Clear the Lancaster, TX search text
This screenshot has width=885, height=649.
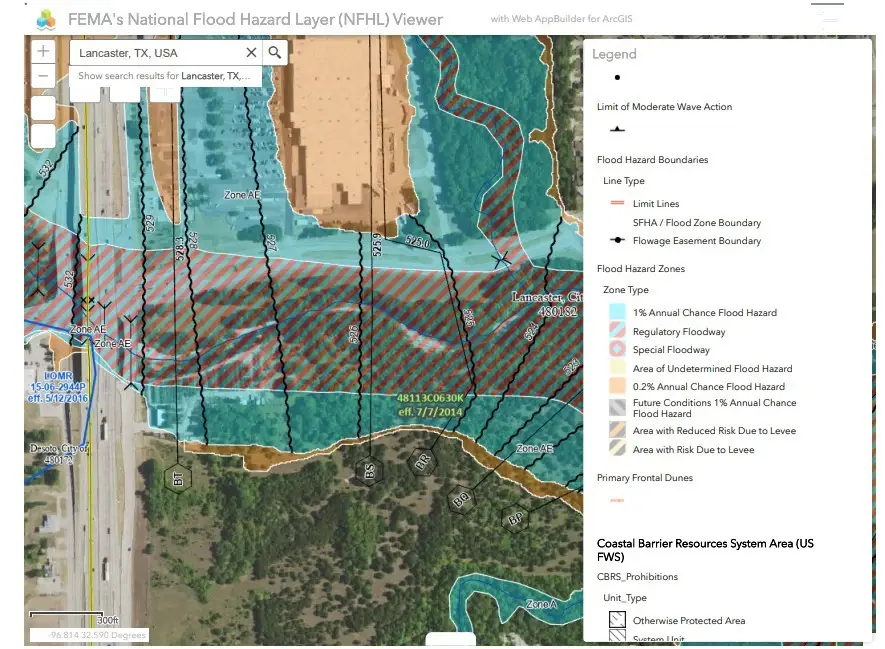click(x=251, y=52)
